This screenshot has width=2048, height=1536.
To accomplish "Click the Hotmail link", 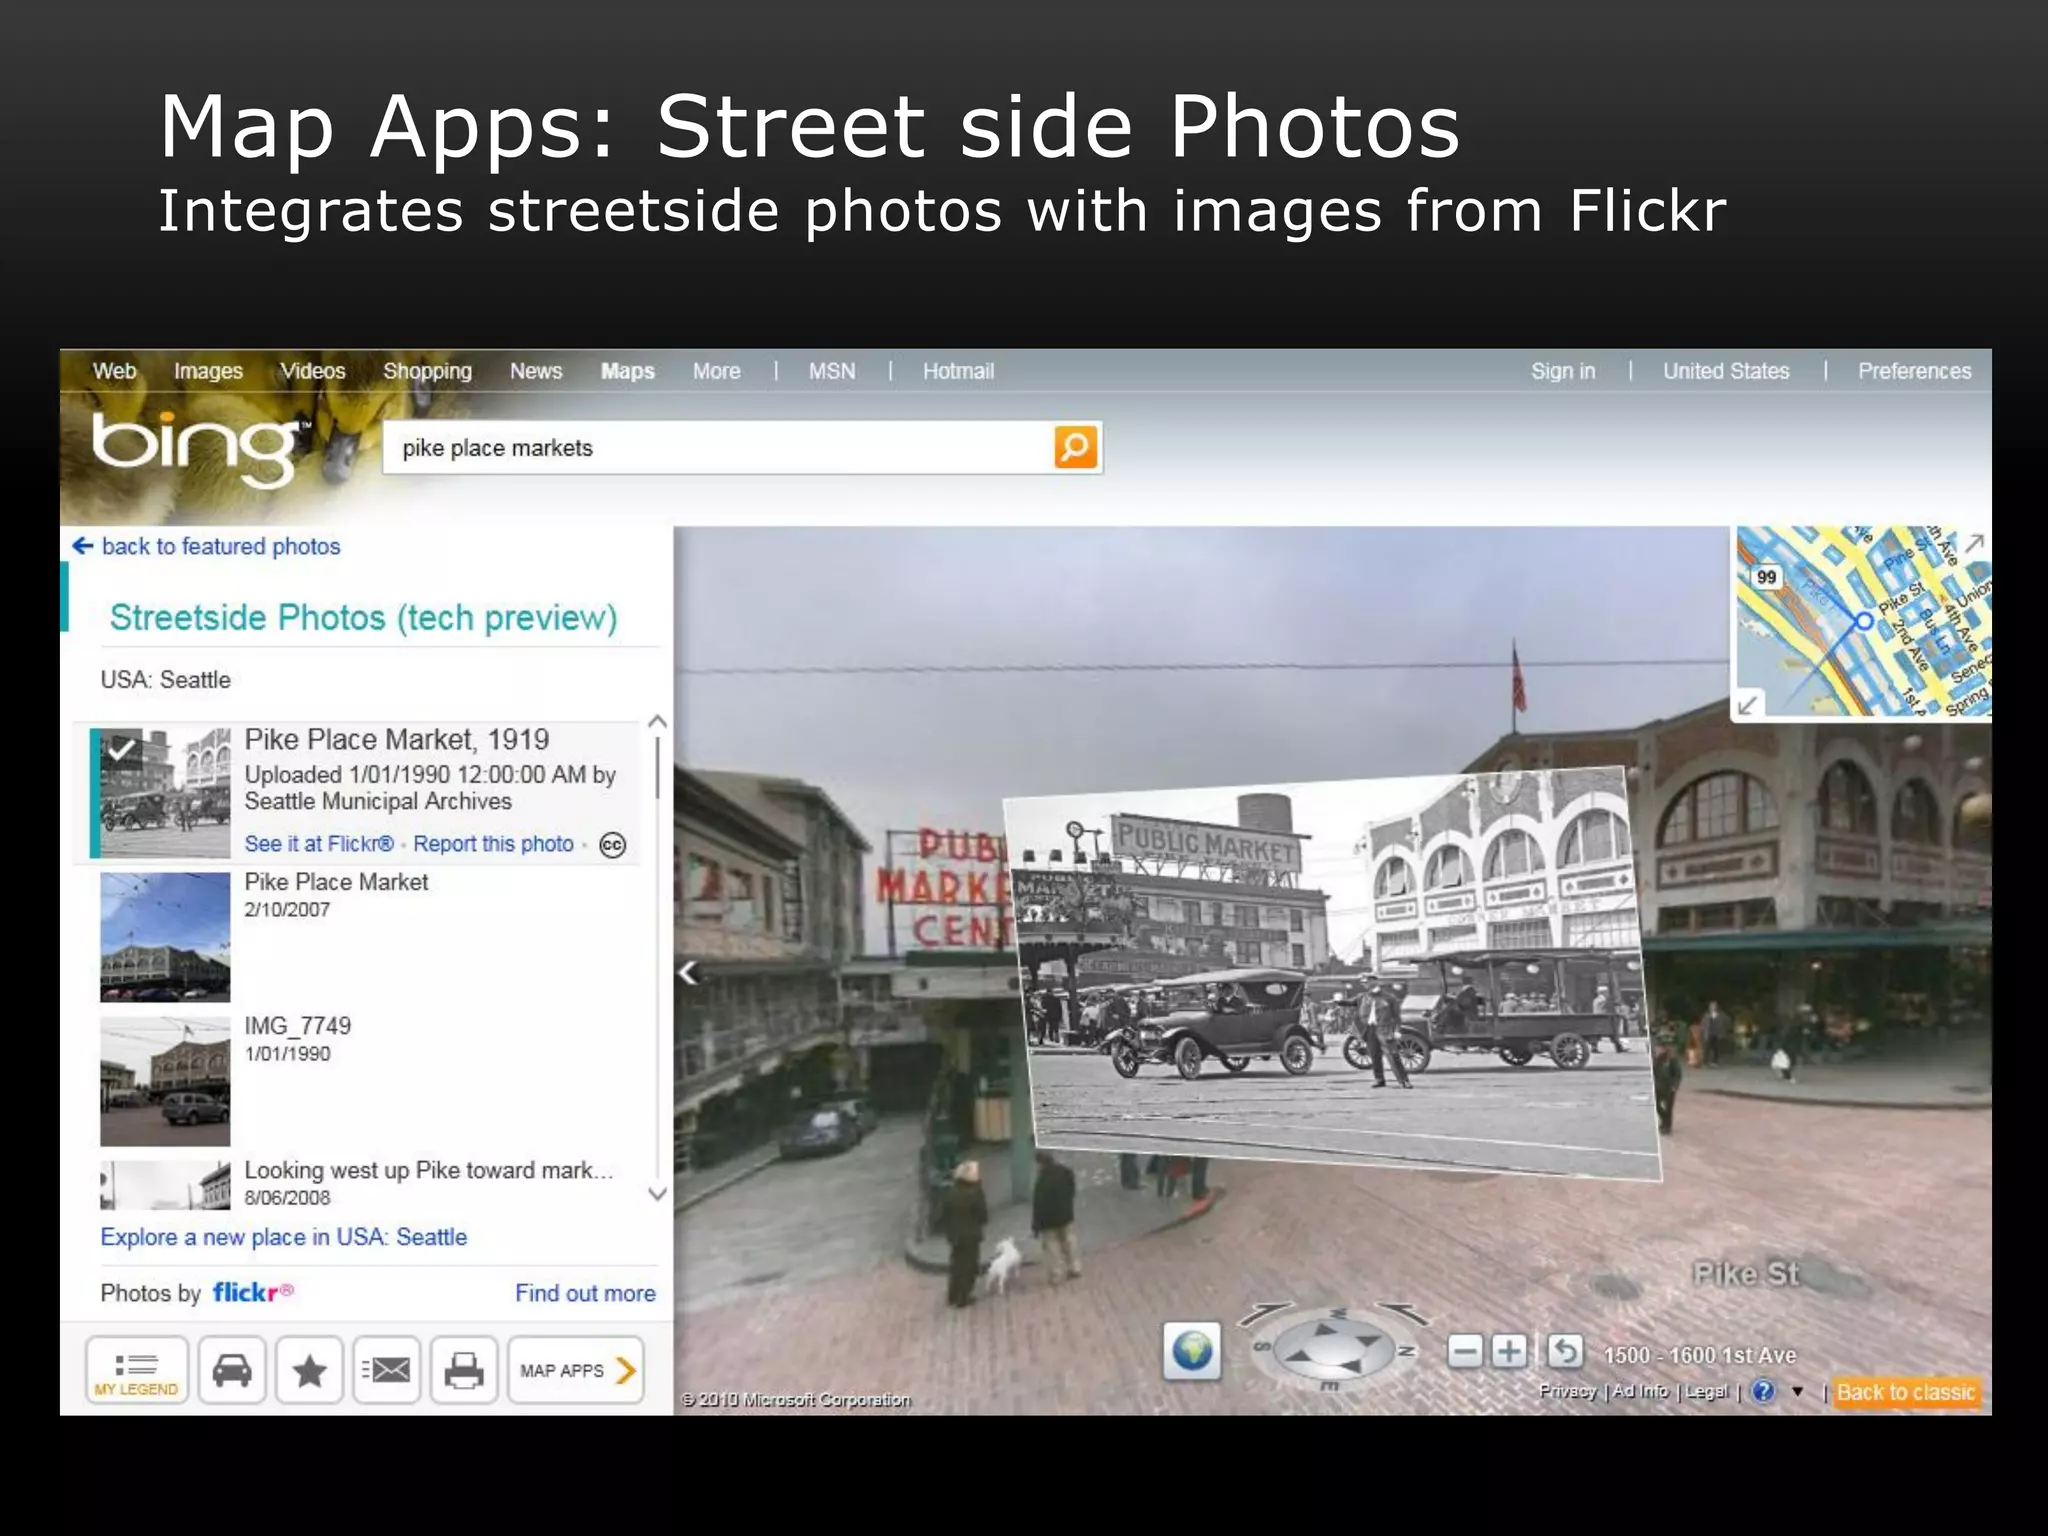I will coord(958,371).
